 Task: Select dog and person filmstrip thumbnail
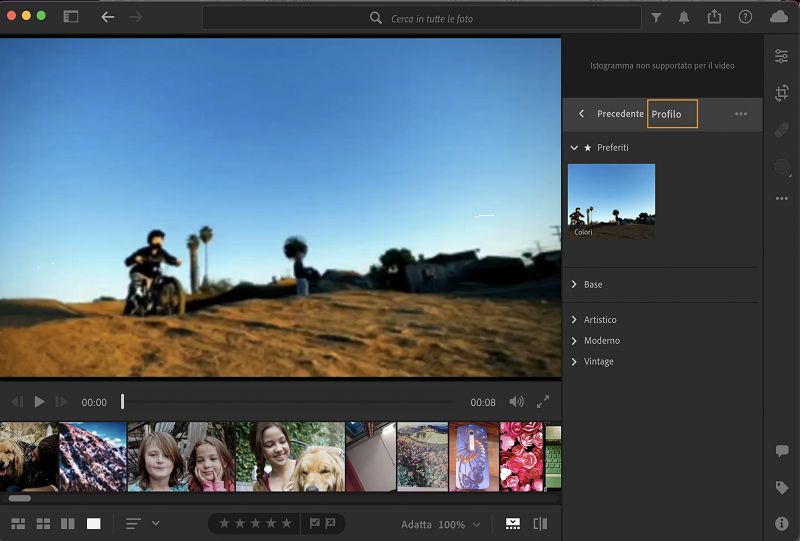[x=29, y=457]
